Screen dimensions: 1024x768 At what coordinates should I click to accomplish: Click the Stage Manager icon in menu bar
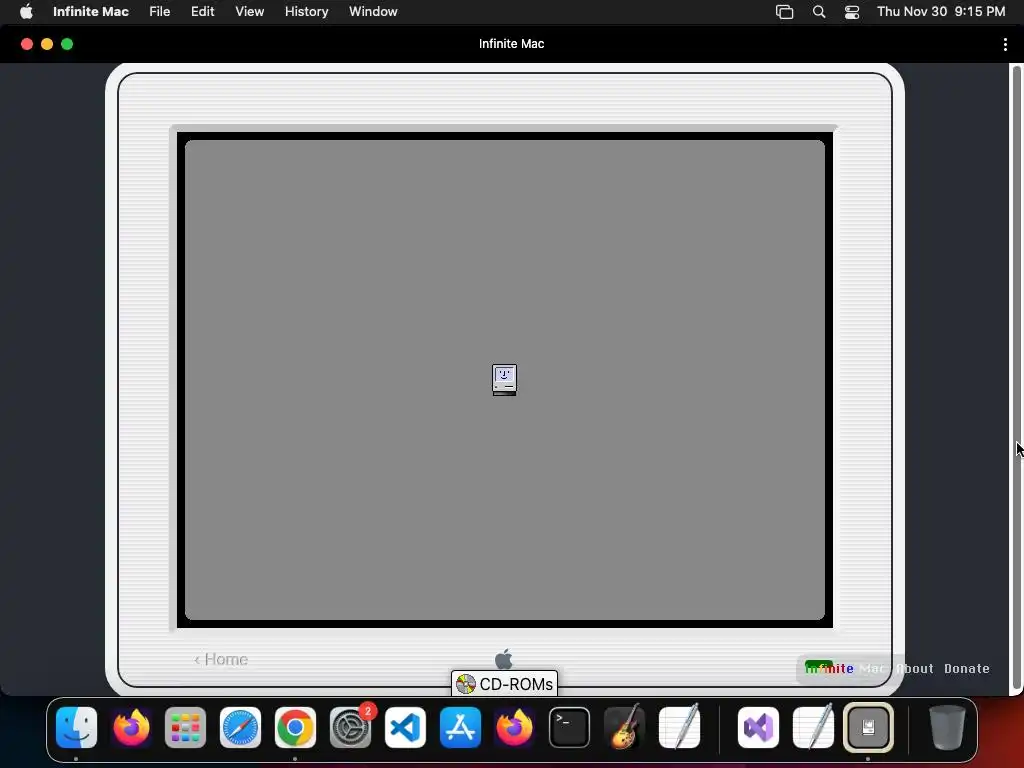784,12
